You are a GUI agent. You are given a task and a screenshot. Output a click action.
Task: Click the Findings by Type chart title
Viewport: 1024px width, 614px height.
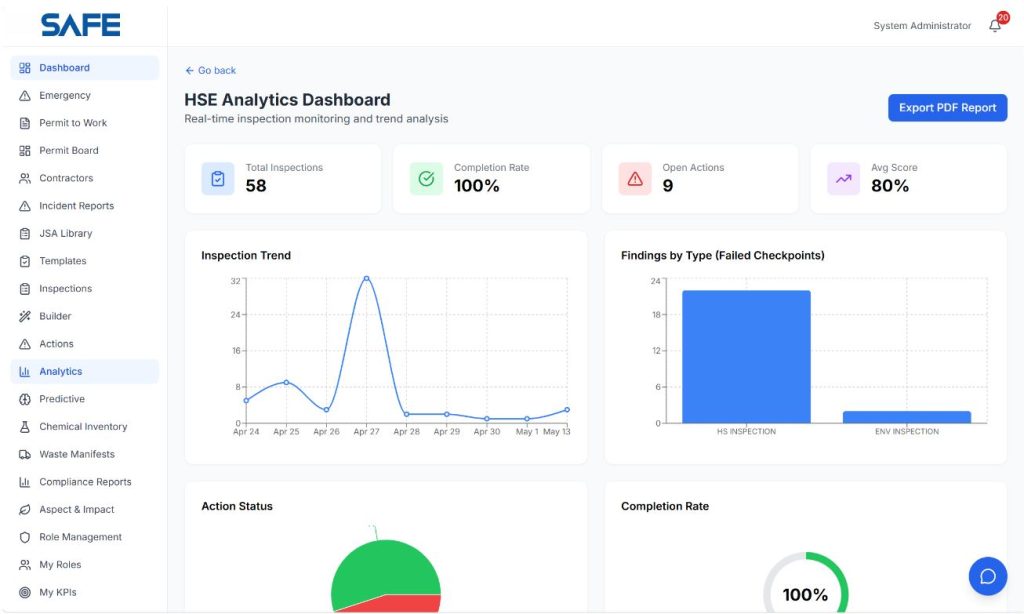[x=722, y=255]
